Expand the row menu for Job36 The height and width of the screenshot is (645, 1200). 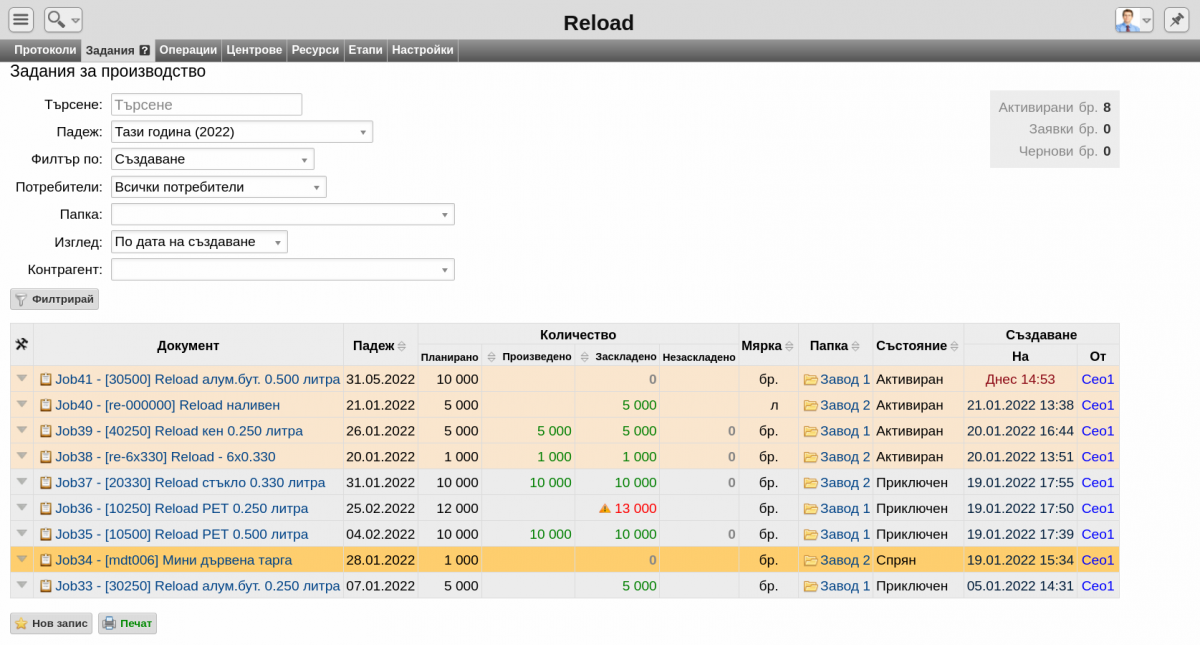[22, 507]
